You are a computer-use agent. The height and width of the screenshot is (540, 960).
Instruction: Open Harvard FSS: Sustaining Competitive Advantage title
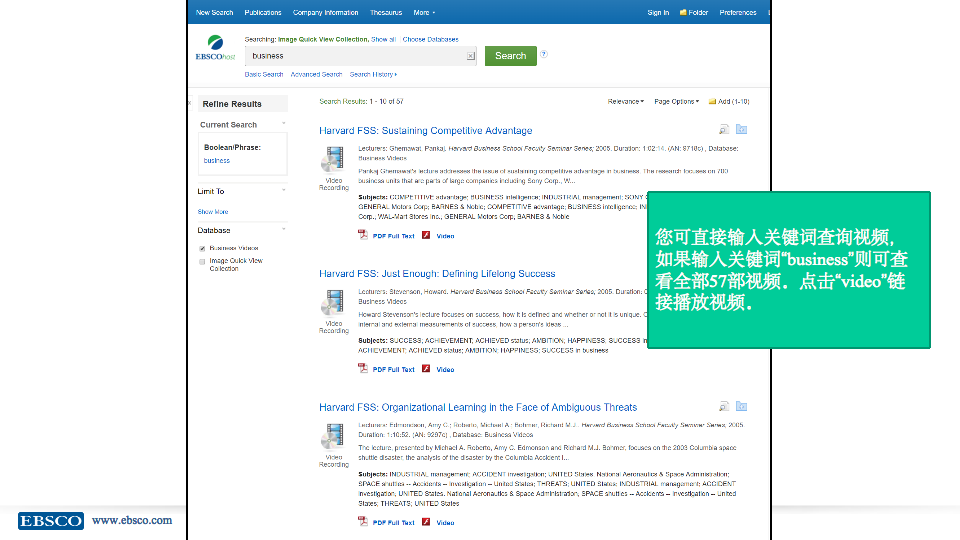(x=426, y=130)
